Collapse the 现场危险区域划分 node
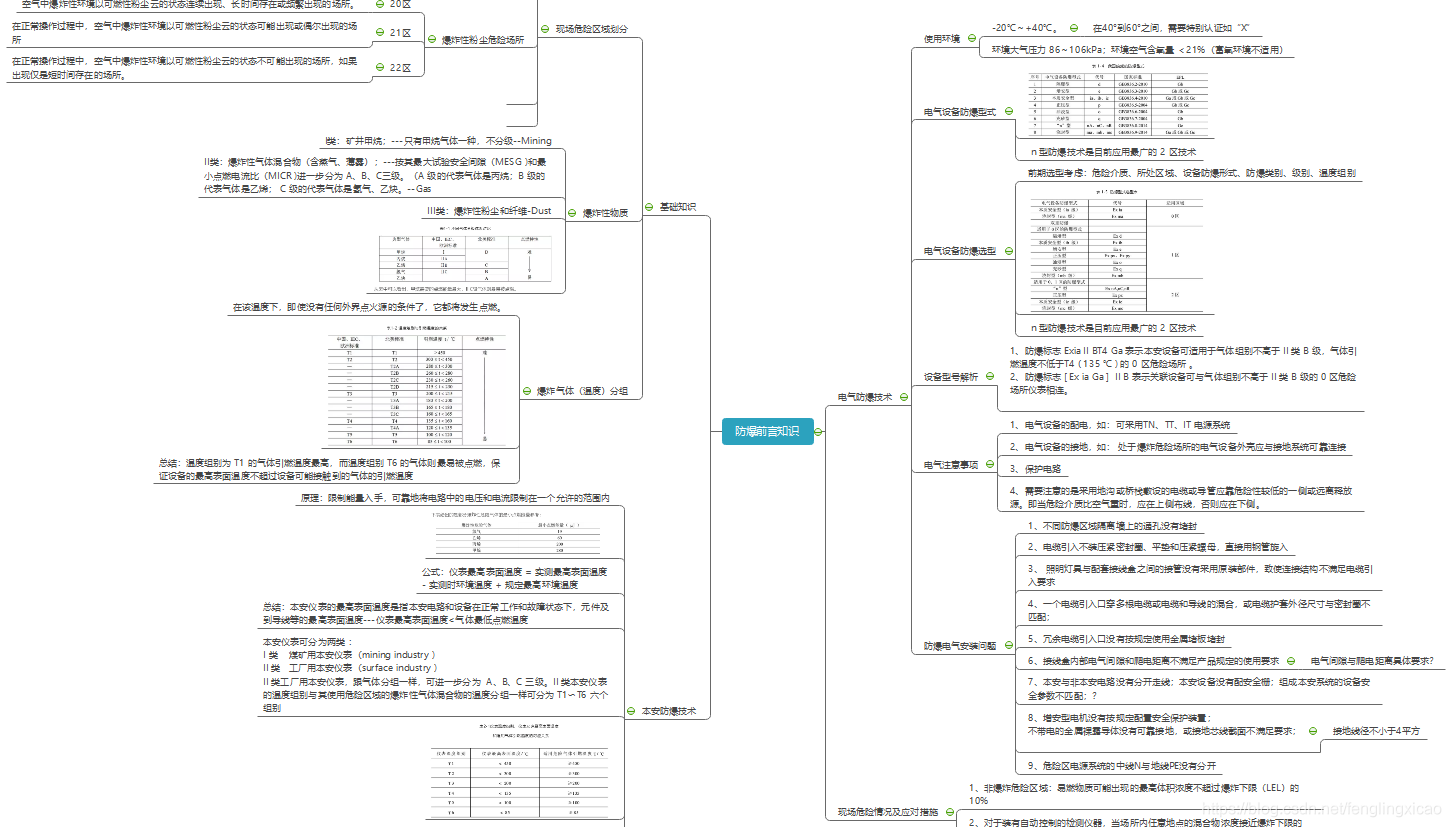 coord(545,29)
